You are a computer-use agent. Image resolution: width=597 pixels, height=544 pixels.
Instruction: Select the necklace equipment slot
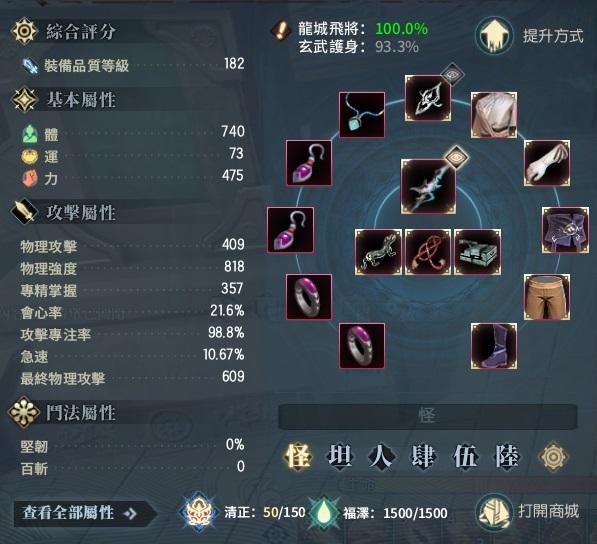[362, 115]
